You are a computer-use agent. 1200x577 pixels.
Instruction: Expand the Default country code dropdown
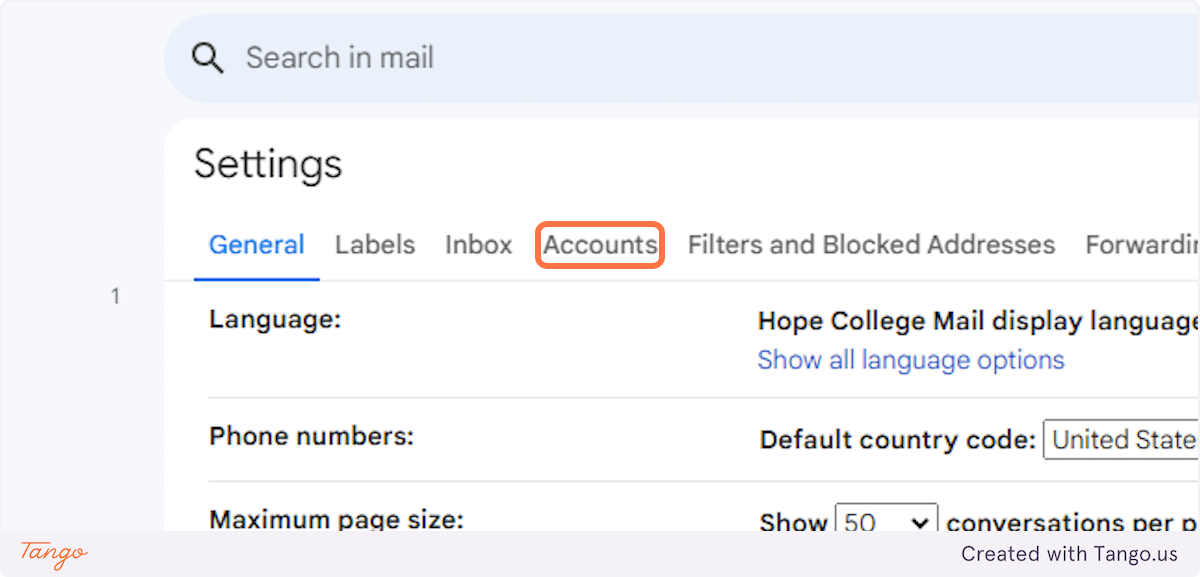pyautogui.click(x=1121, y=440)
